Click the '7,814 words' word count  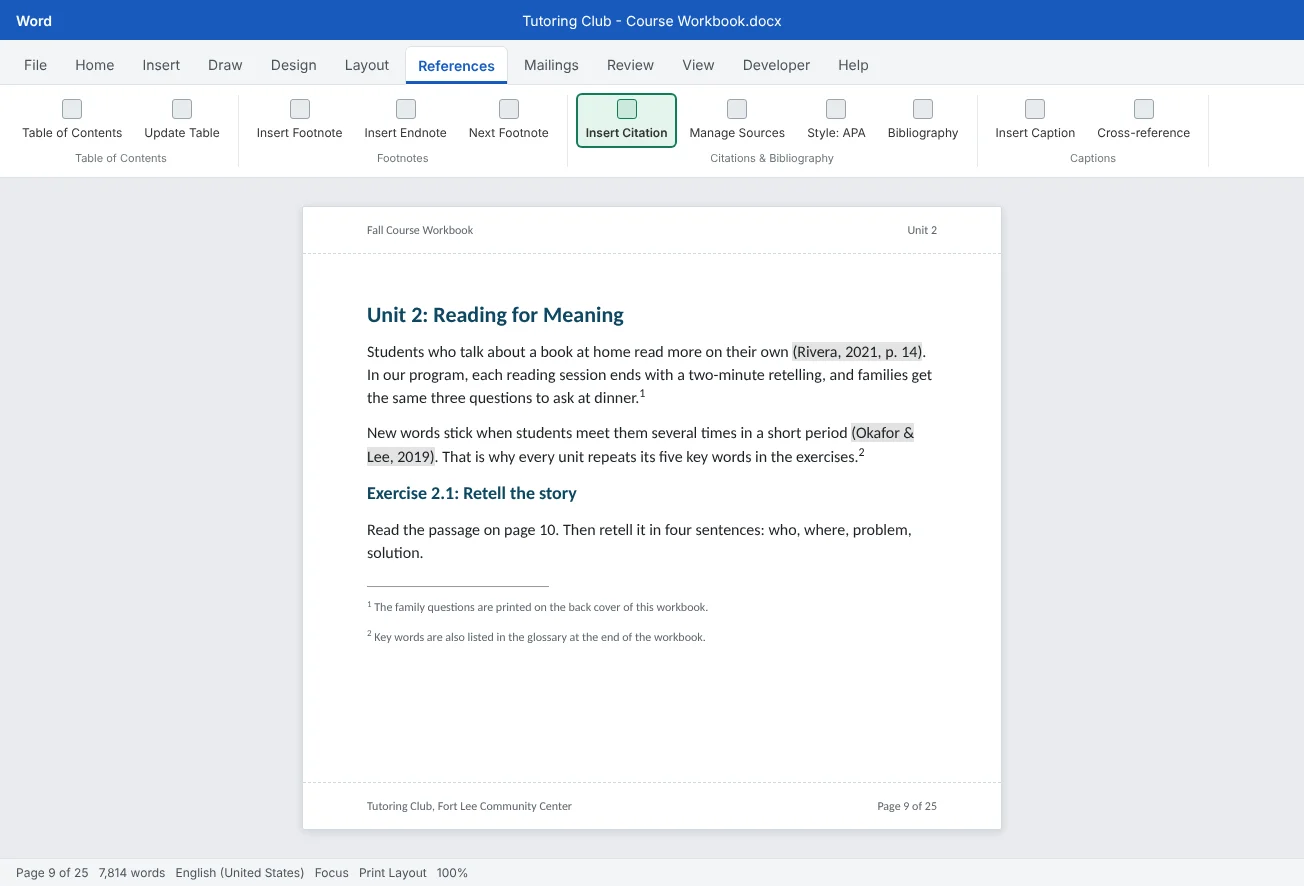click(x=132, y=873)
